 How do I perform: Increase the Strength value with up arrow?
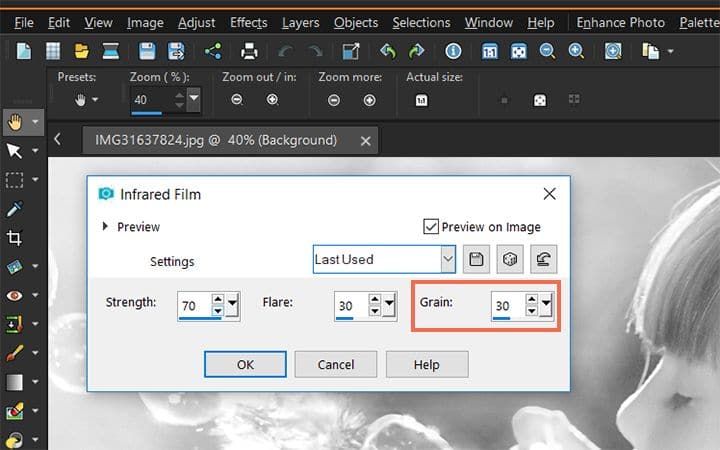click(x=218, y=299)
